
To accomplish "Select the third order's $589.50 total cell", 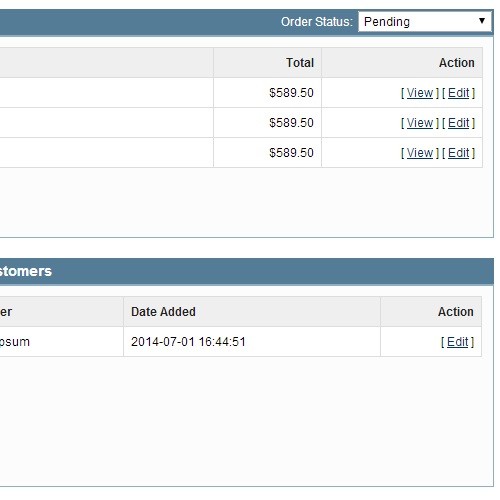I will [267, 153].
